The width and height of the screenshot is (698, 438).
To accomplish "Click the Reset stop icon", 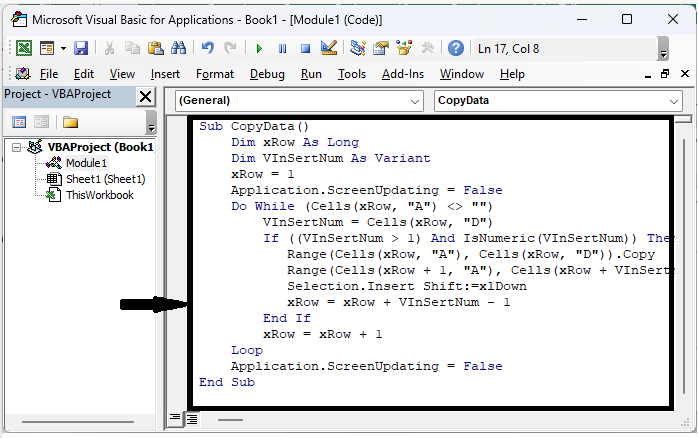I will (305, 49).
